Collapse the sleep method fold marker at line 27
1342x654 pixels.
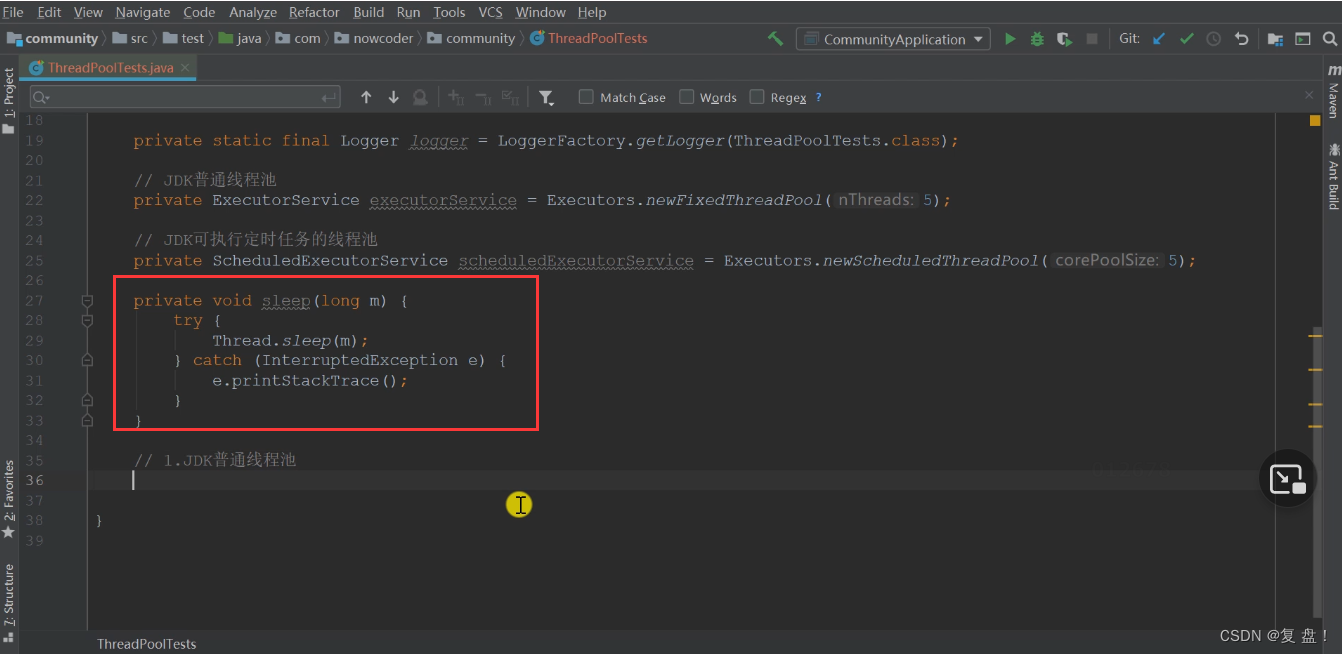click(x=87, y=300)
